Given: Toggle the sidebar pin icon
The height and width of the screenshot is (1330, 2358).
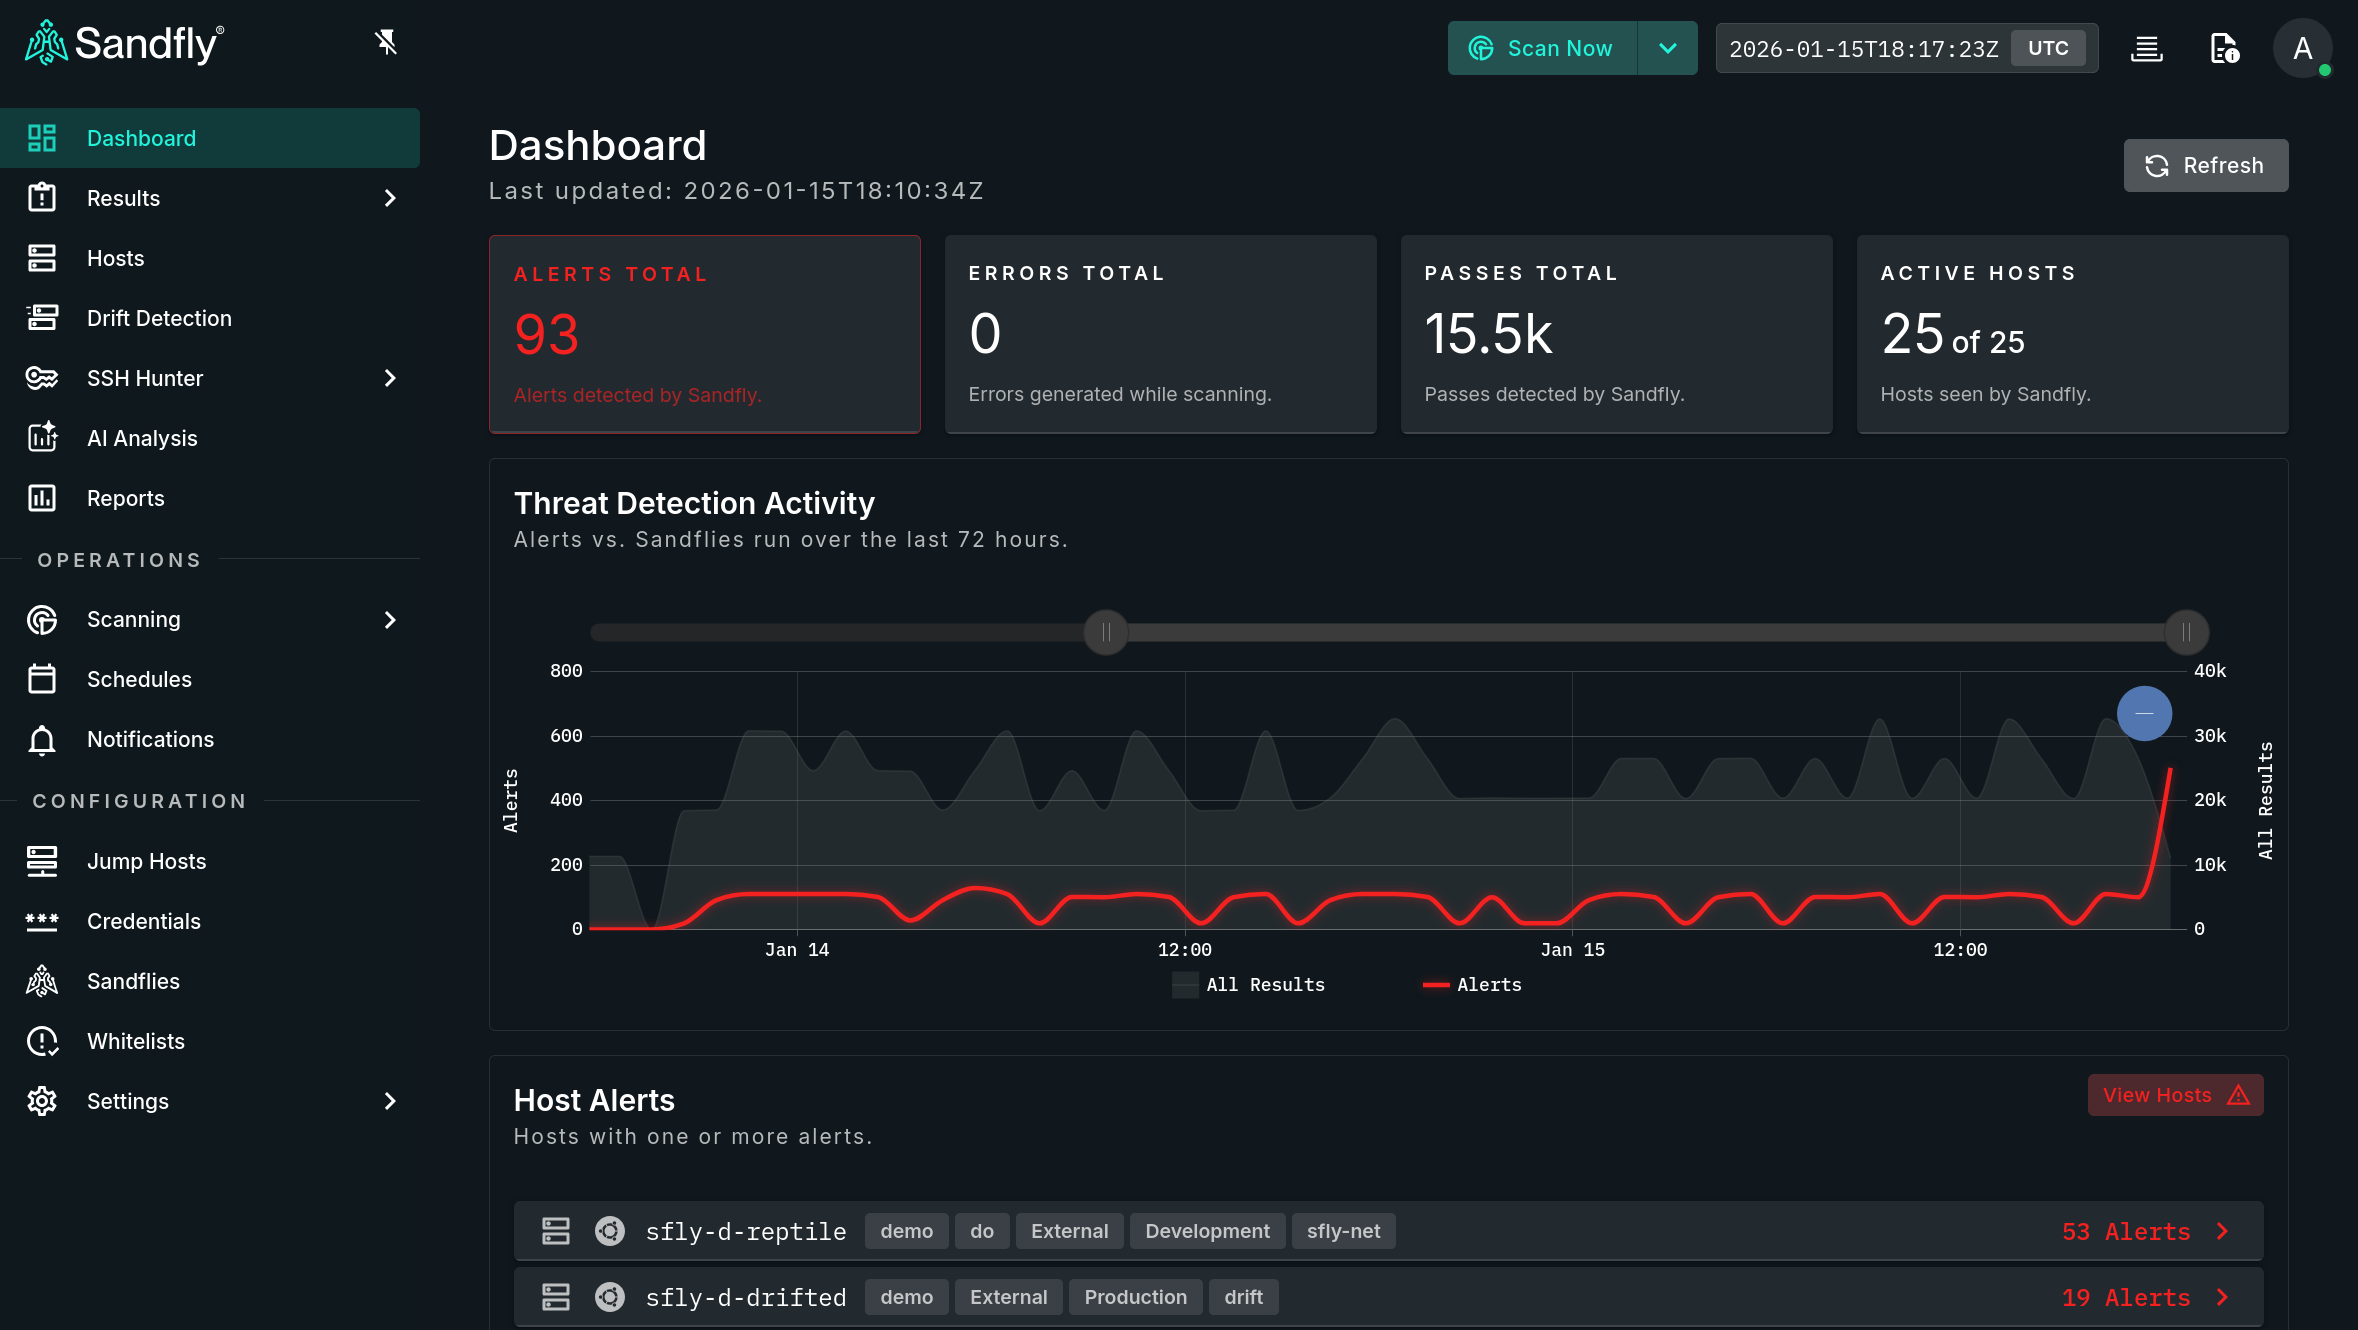Looking at the screenshot, I should pyautogui.click(x=387, y=43).
